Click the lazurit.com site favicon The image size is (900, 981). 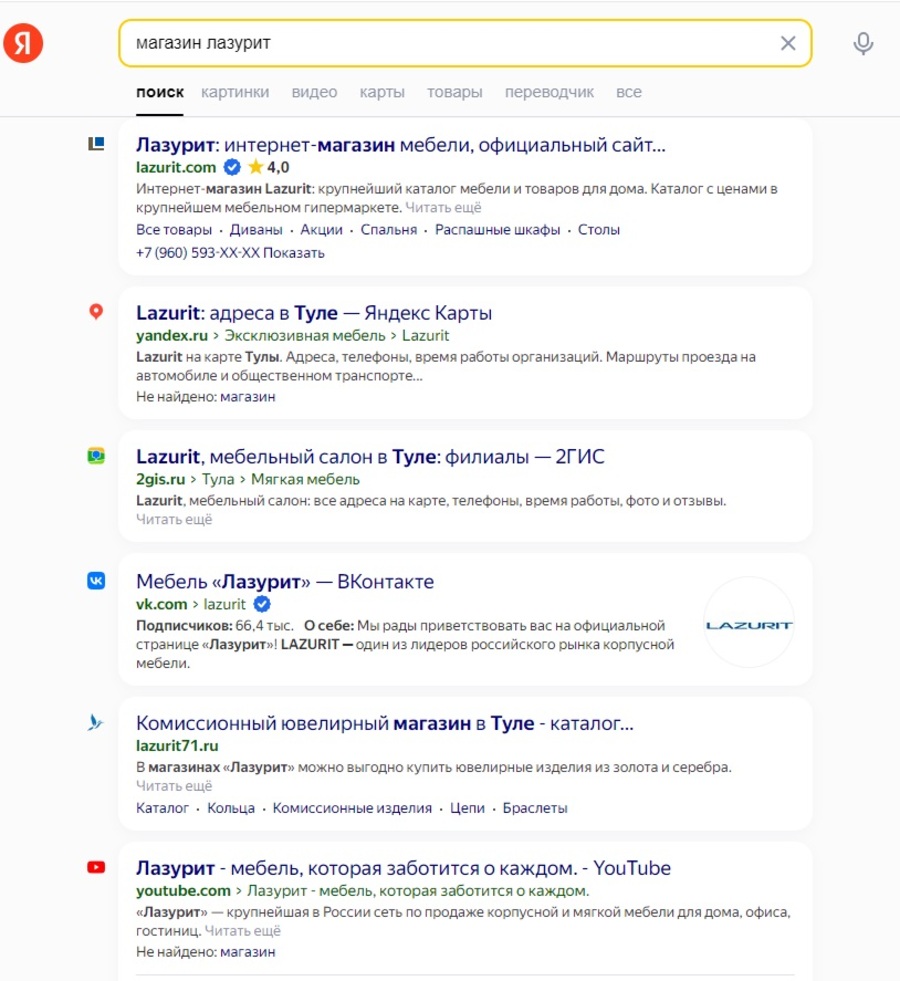(96, 144)
